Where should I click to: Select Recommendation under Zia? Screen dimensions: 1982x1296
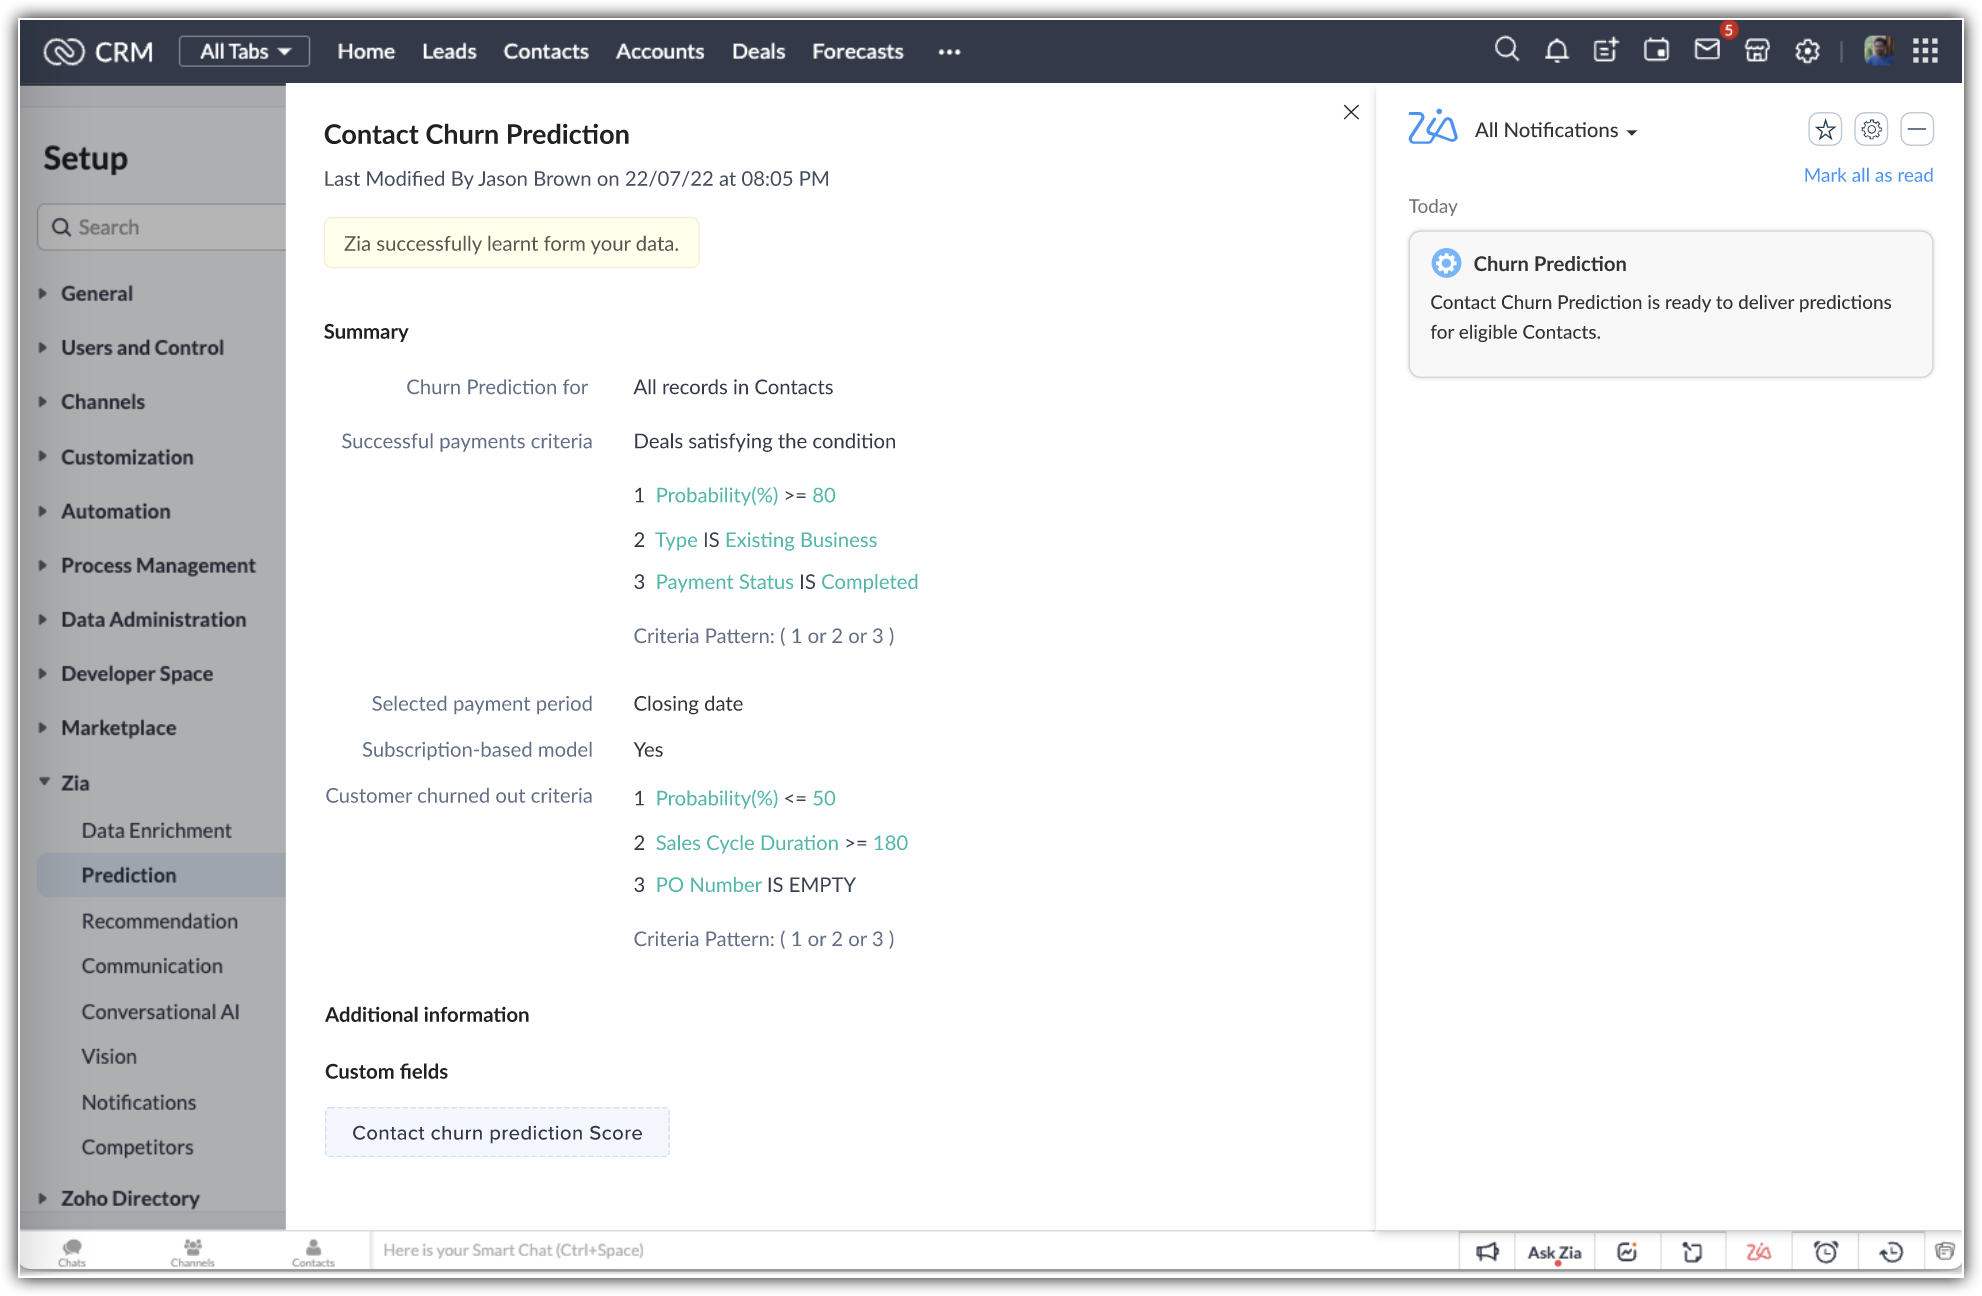[x=159, y=921]
